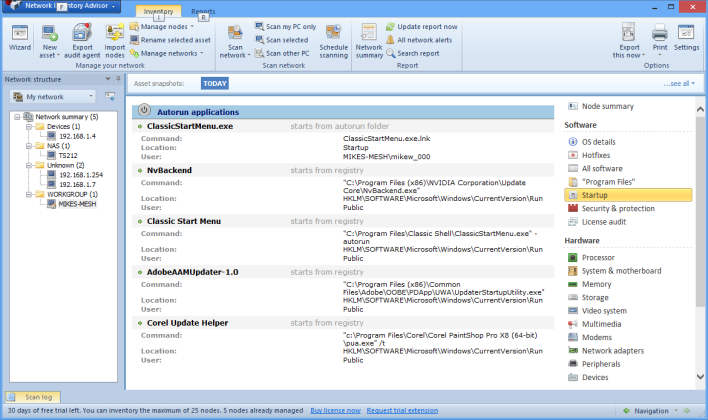
Task: Pin the Network structure panel
Action: point(118,79)
